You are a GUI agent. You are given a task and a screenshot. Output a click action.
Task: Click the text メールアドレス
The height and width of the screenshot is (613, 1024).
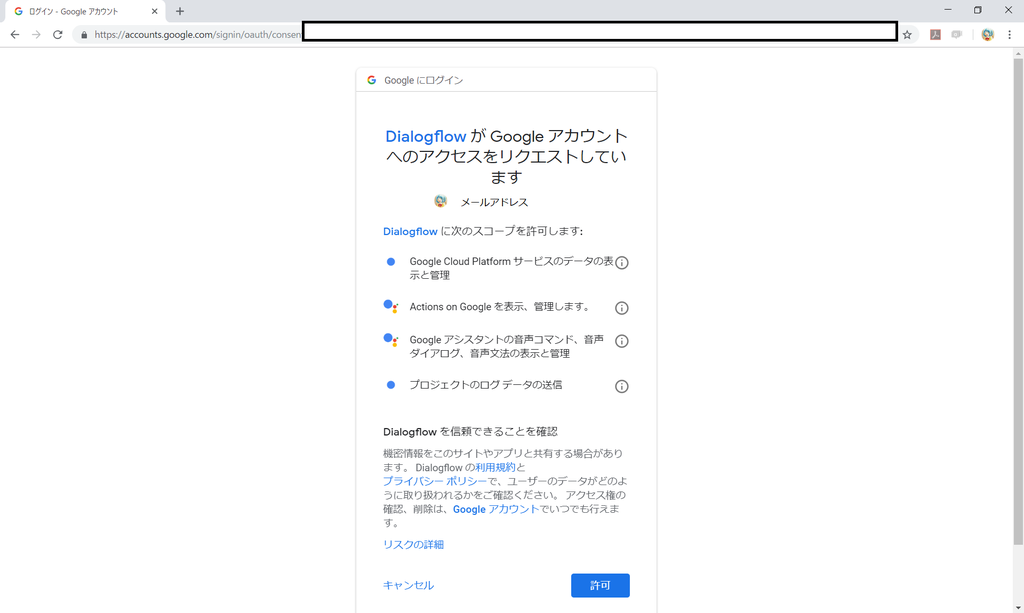tap(494, 202)
